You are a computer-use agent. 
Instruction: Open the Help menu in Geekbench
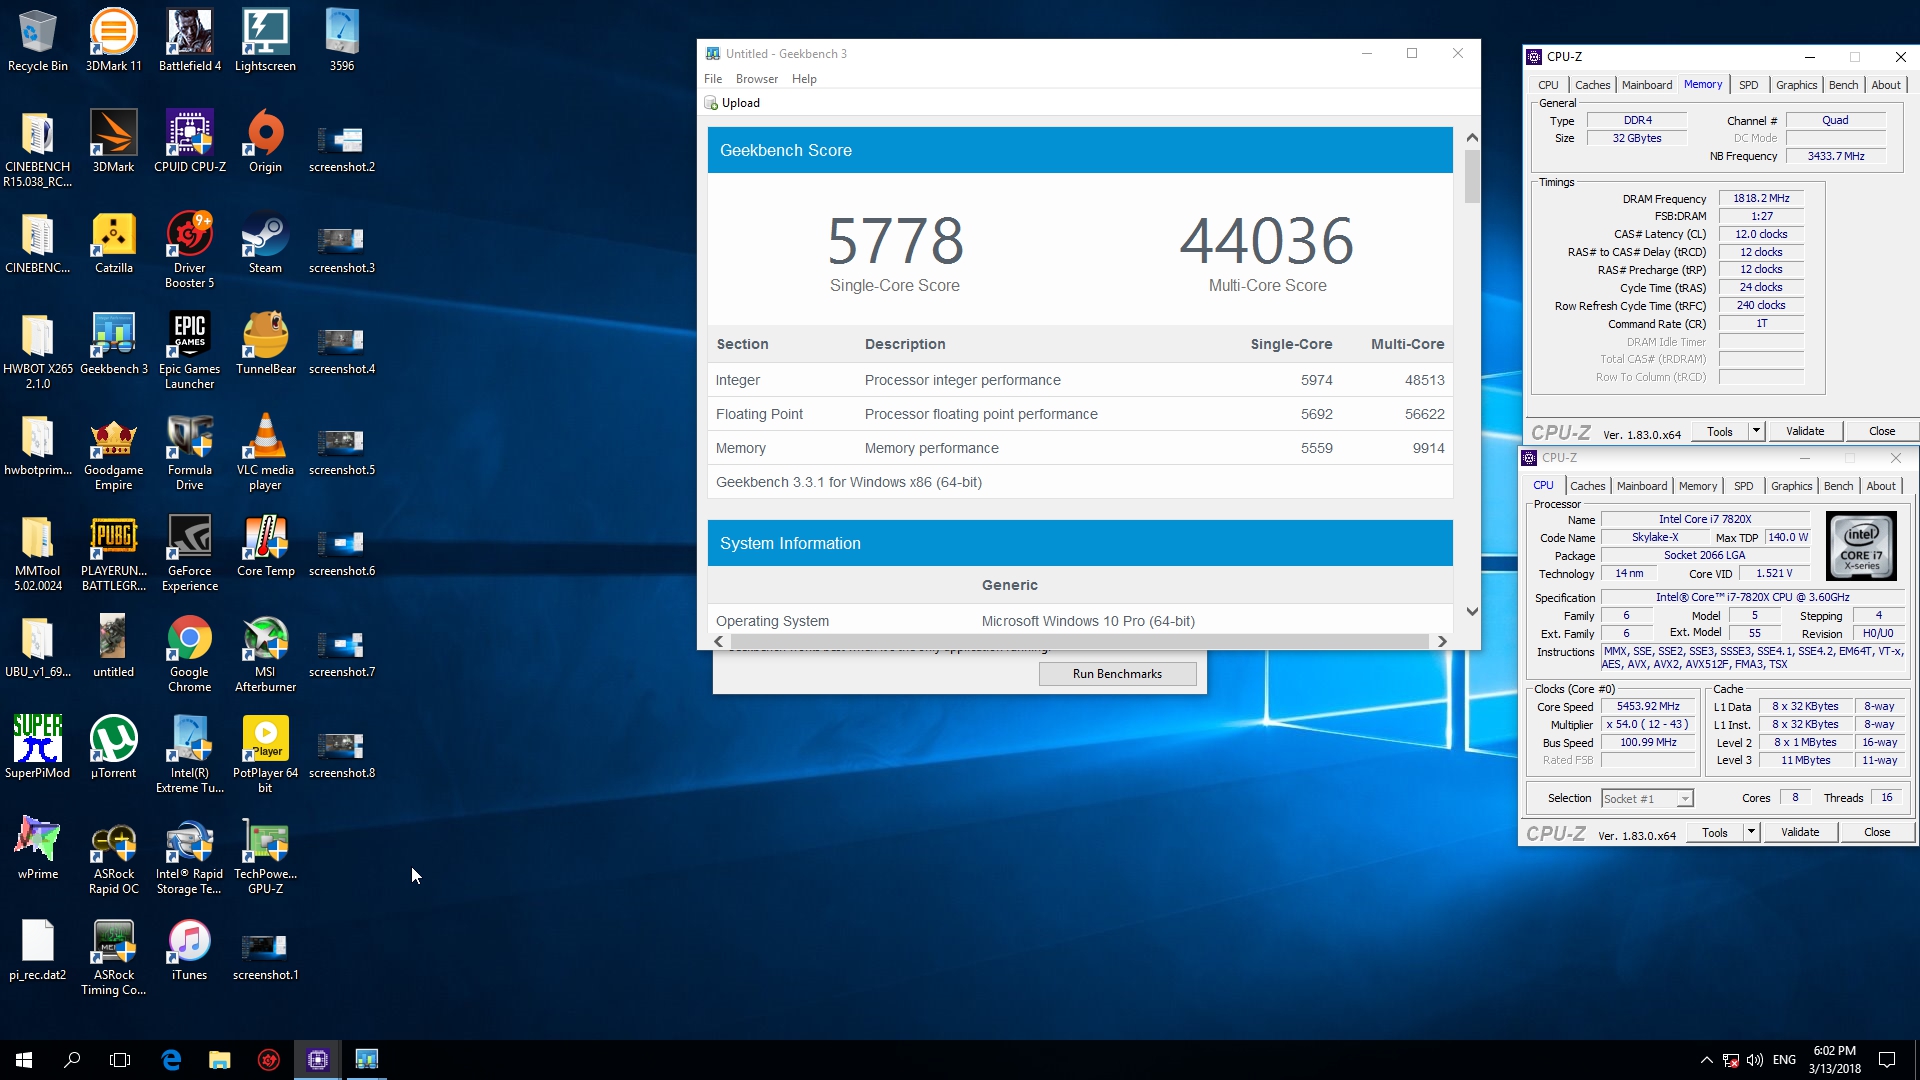tap(804, 79)
